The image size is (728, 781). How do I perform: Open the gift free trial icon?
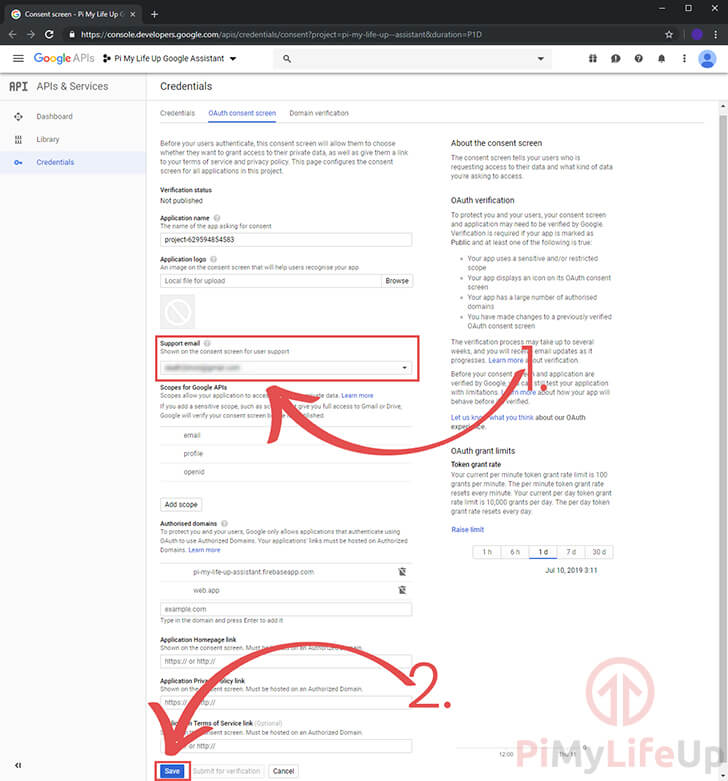[x=593, y=59]
